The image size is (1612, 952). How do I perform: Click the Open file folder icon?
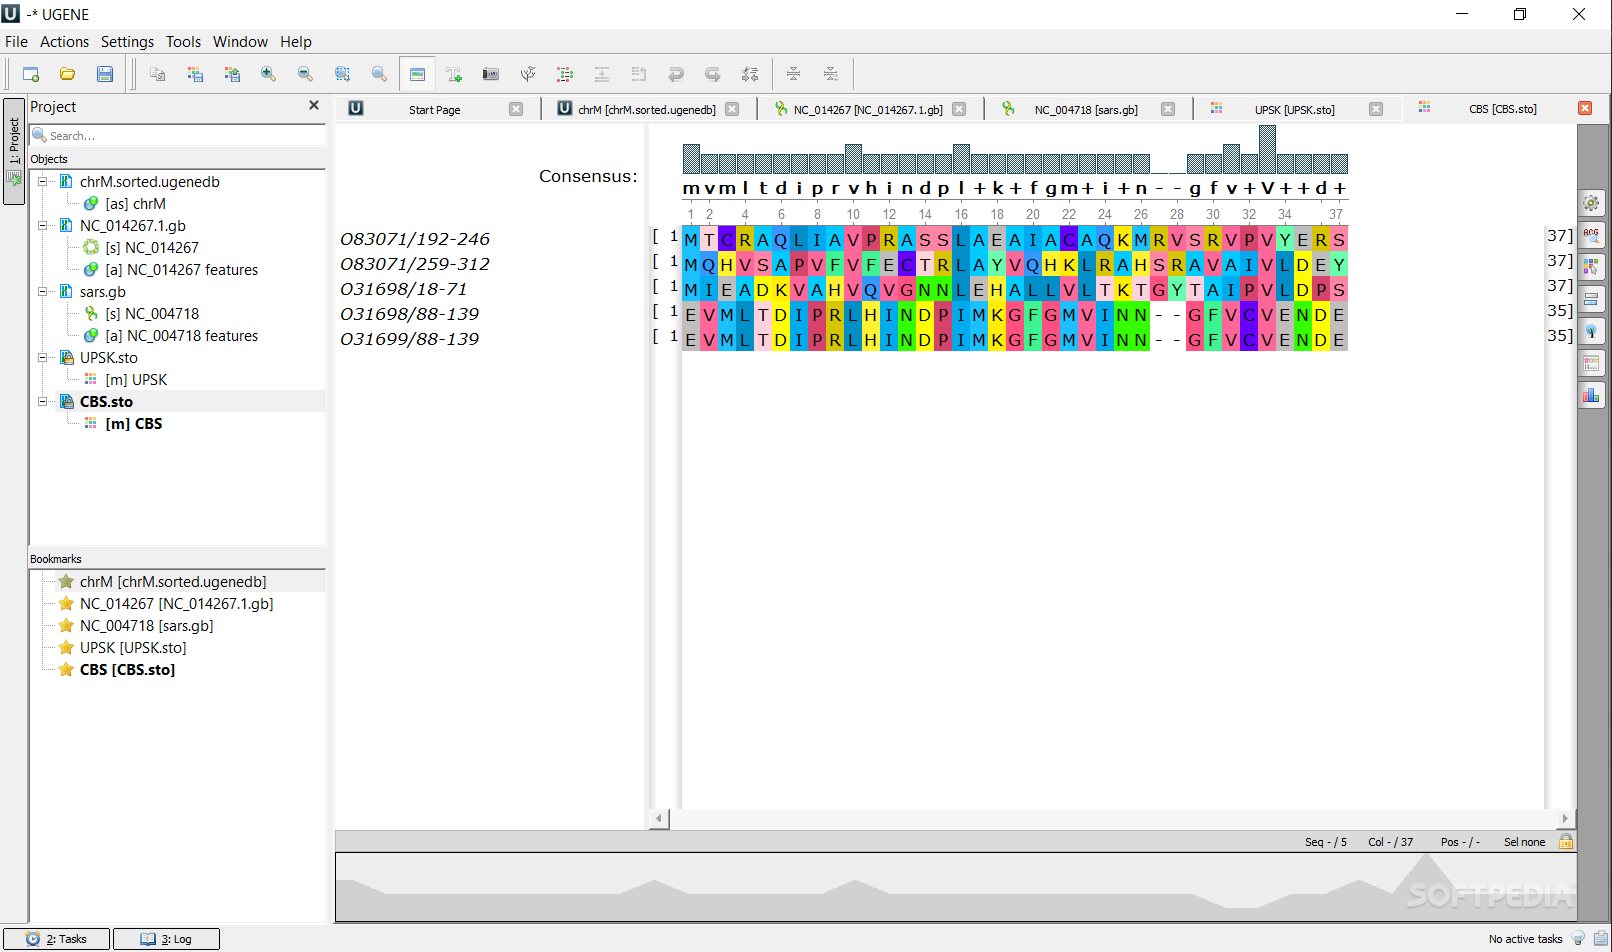(67, 74)
